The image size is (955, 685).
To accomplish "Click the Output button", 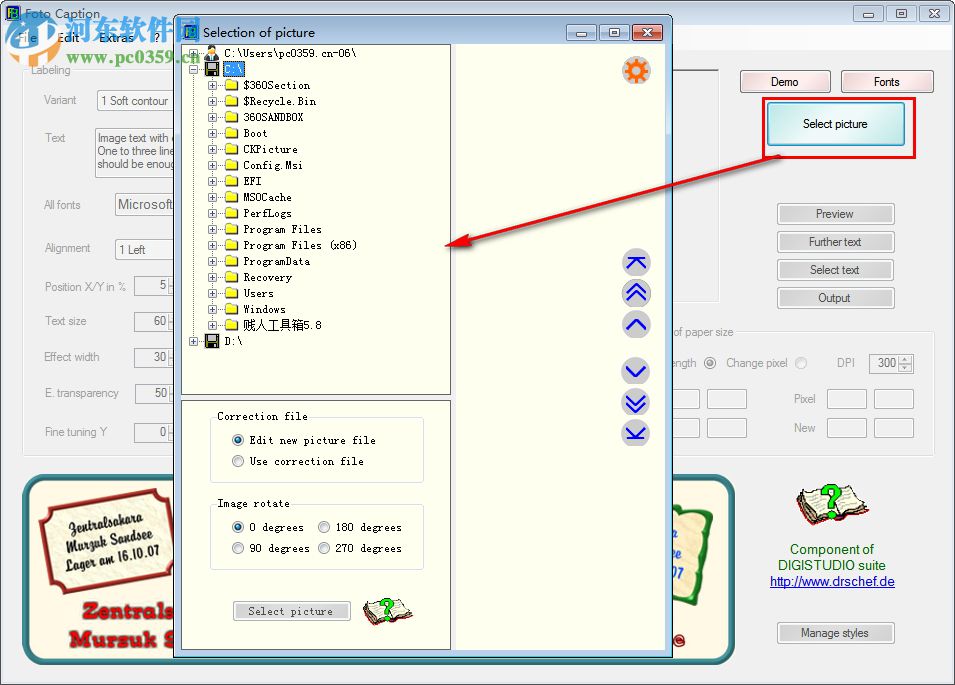I will tap(835, 298).
